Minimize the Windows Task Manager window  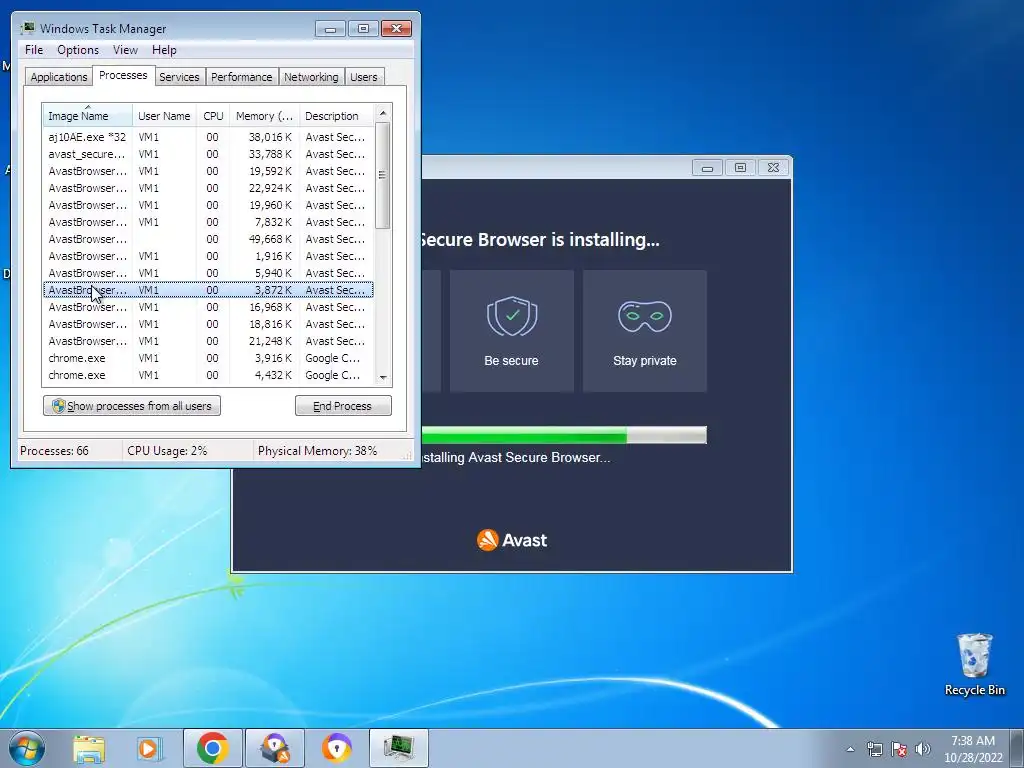(x=330, y=29)
